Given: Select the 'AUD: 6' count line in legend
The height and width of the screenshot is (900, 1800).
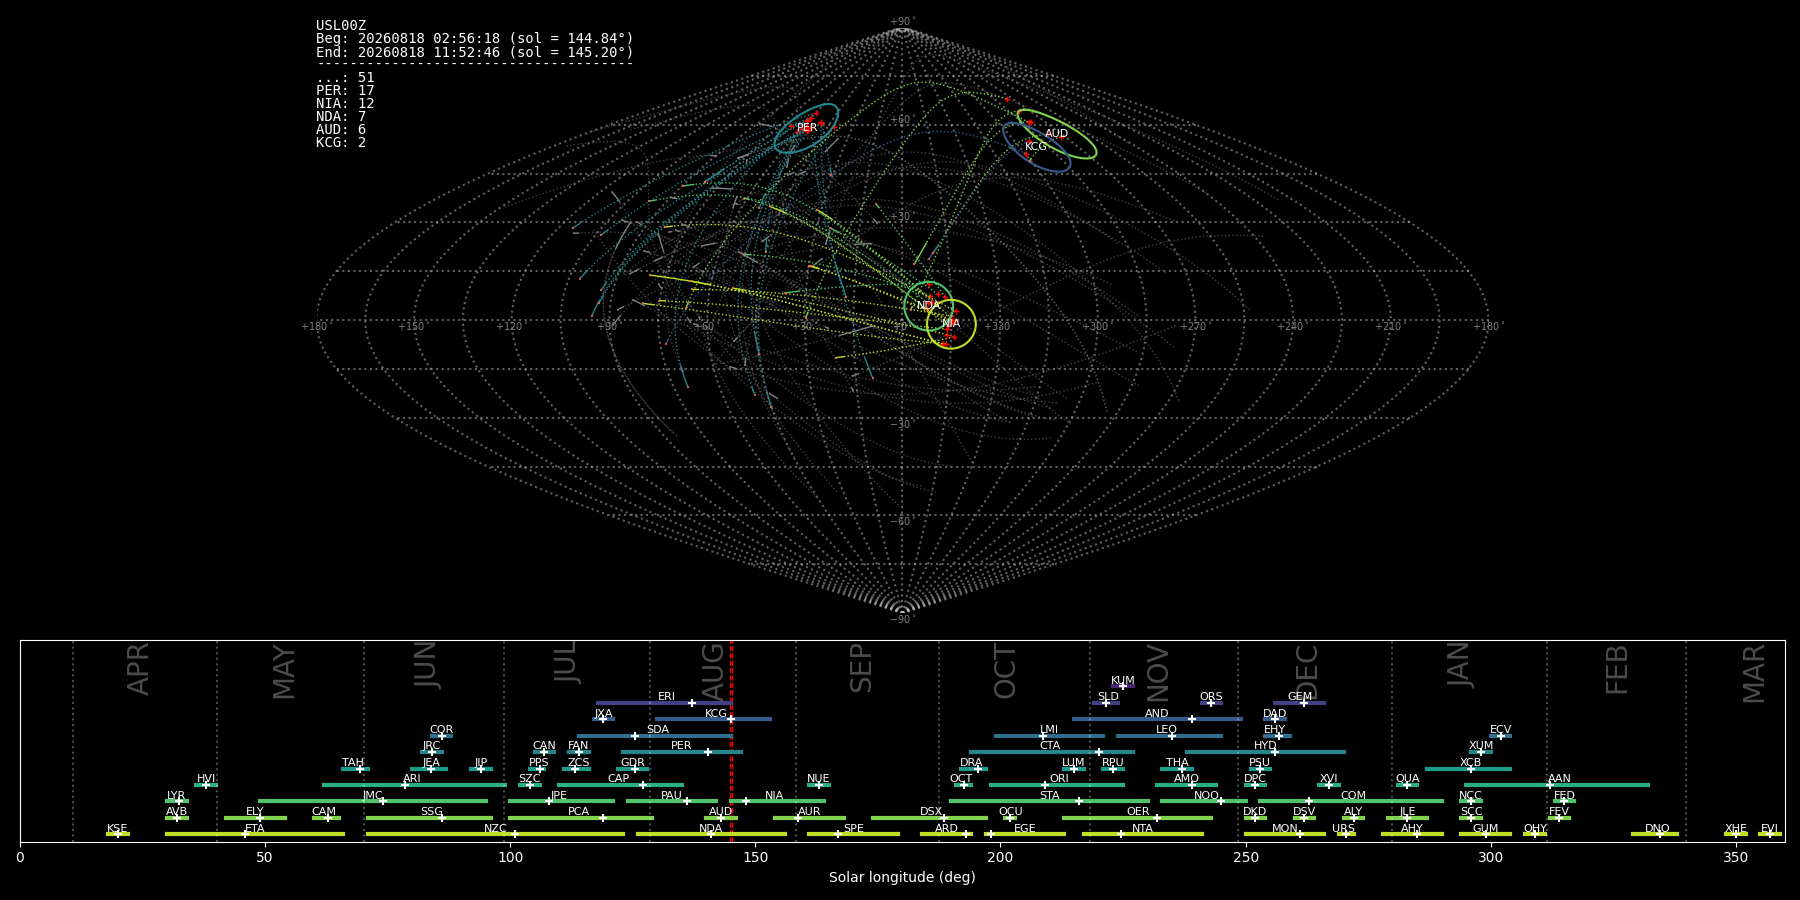Looking at the screenshot, I should tap(341, 130).
